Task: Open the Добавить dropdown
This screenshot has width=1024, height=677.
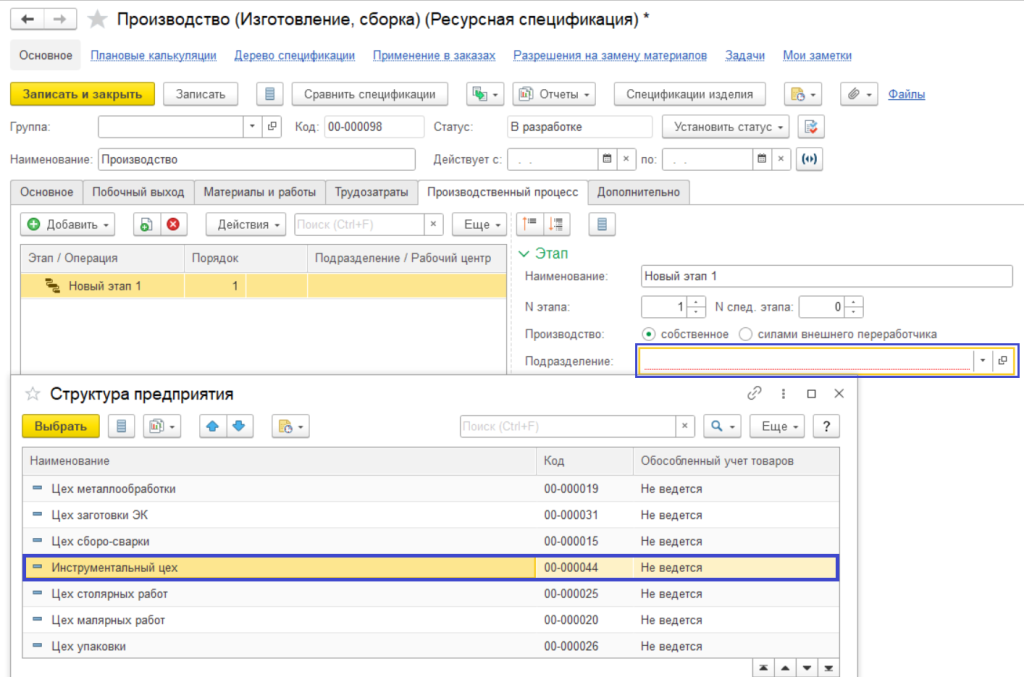Action: tap(67, 224)
